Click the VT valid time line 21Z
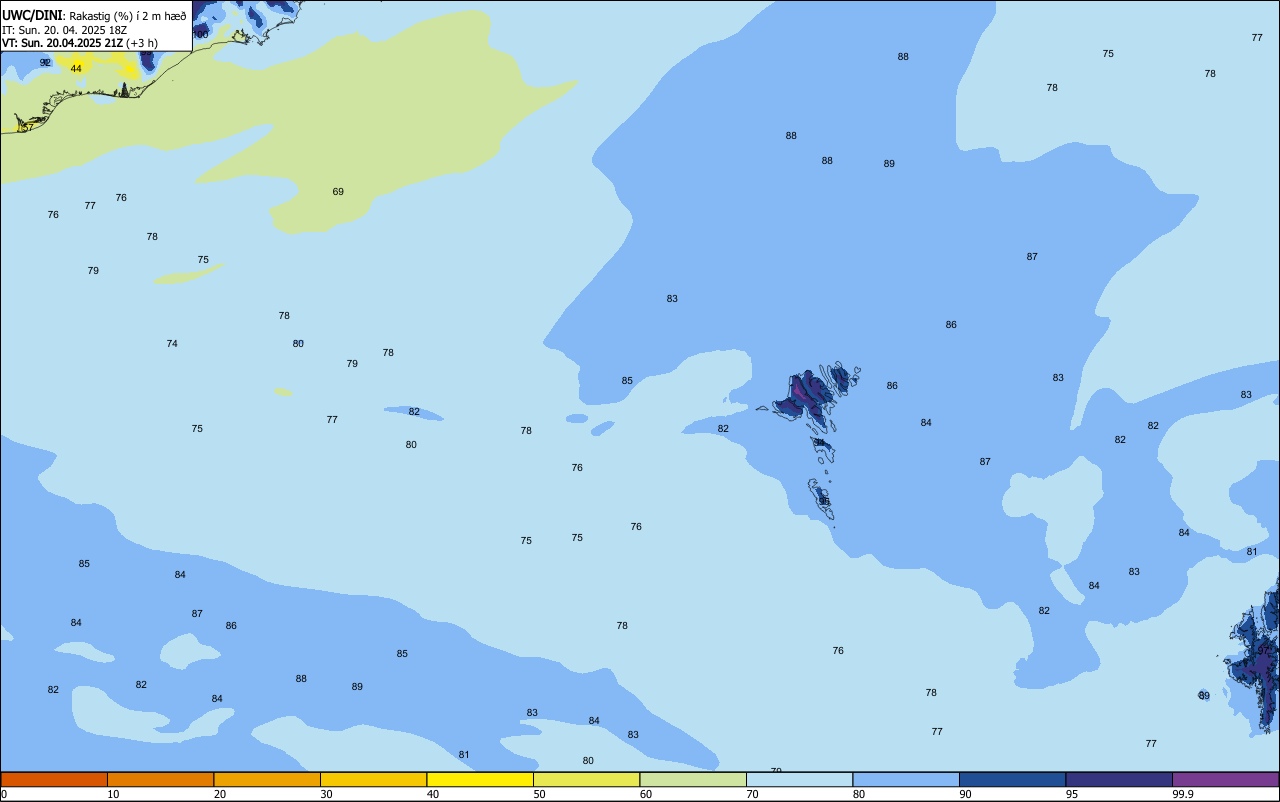 coord(80,43)
